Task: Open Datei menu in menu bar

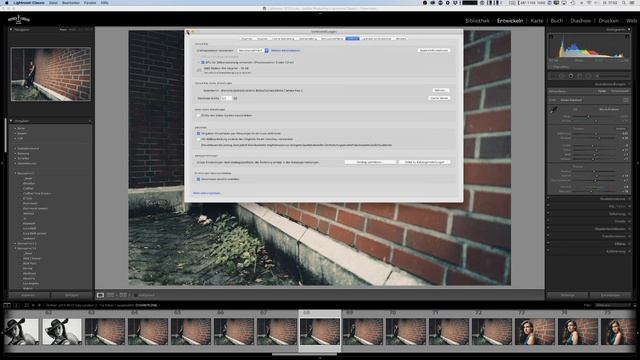Action: coord(53,2)
